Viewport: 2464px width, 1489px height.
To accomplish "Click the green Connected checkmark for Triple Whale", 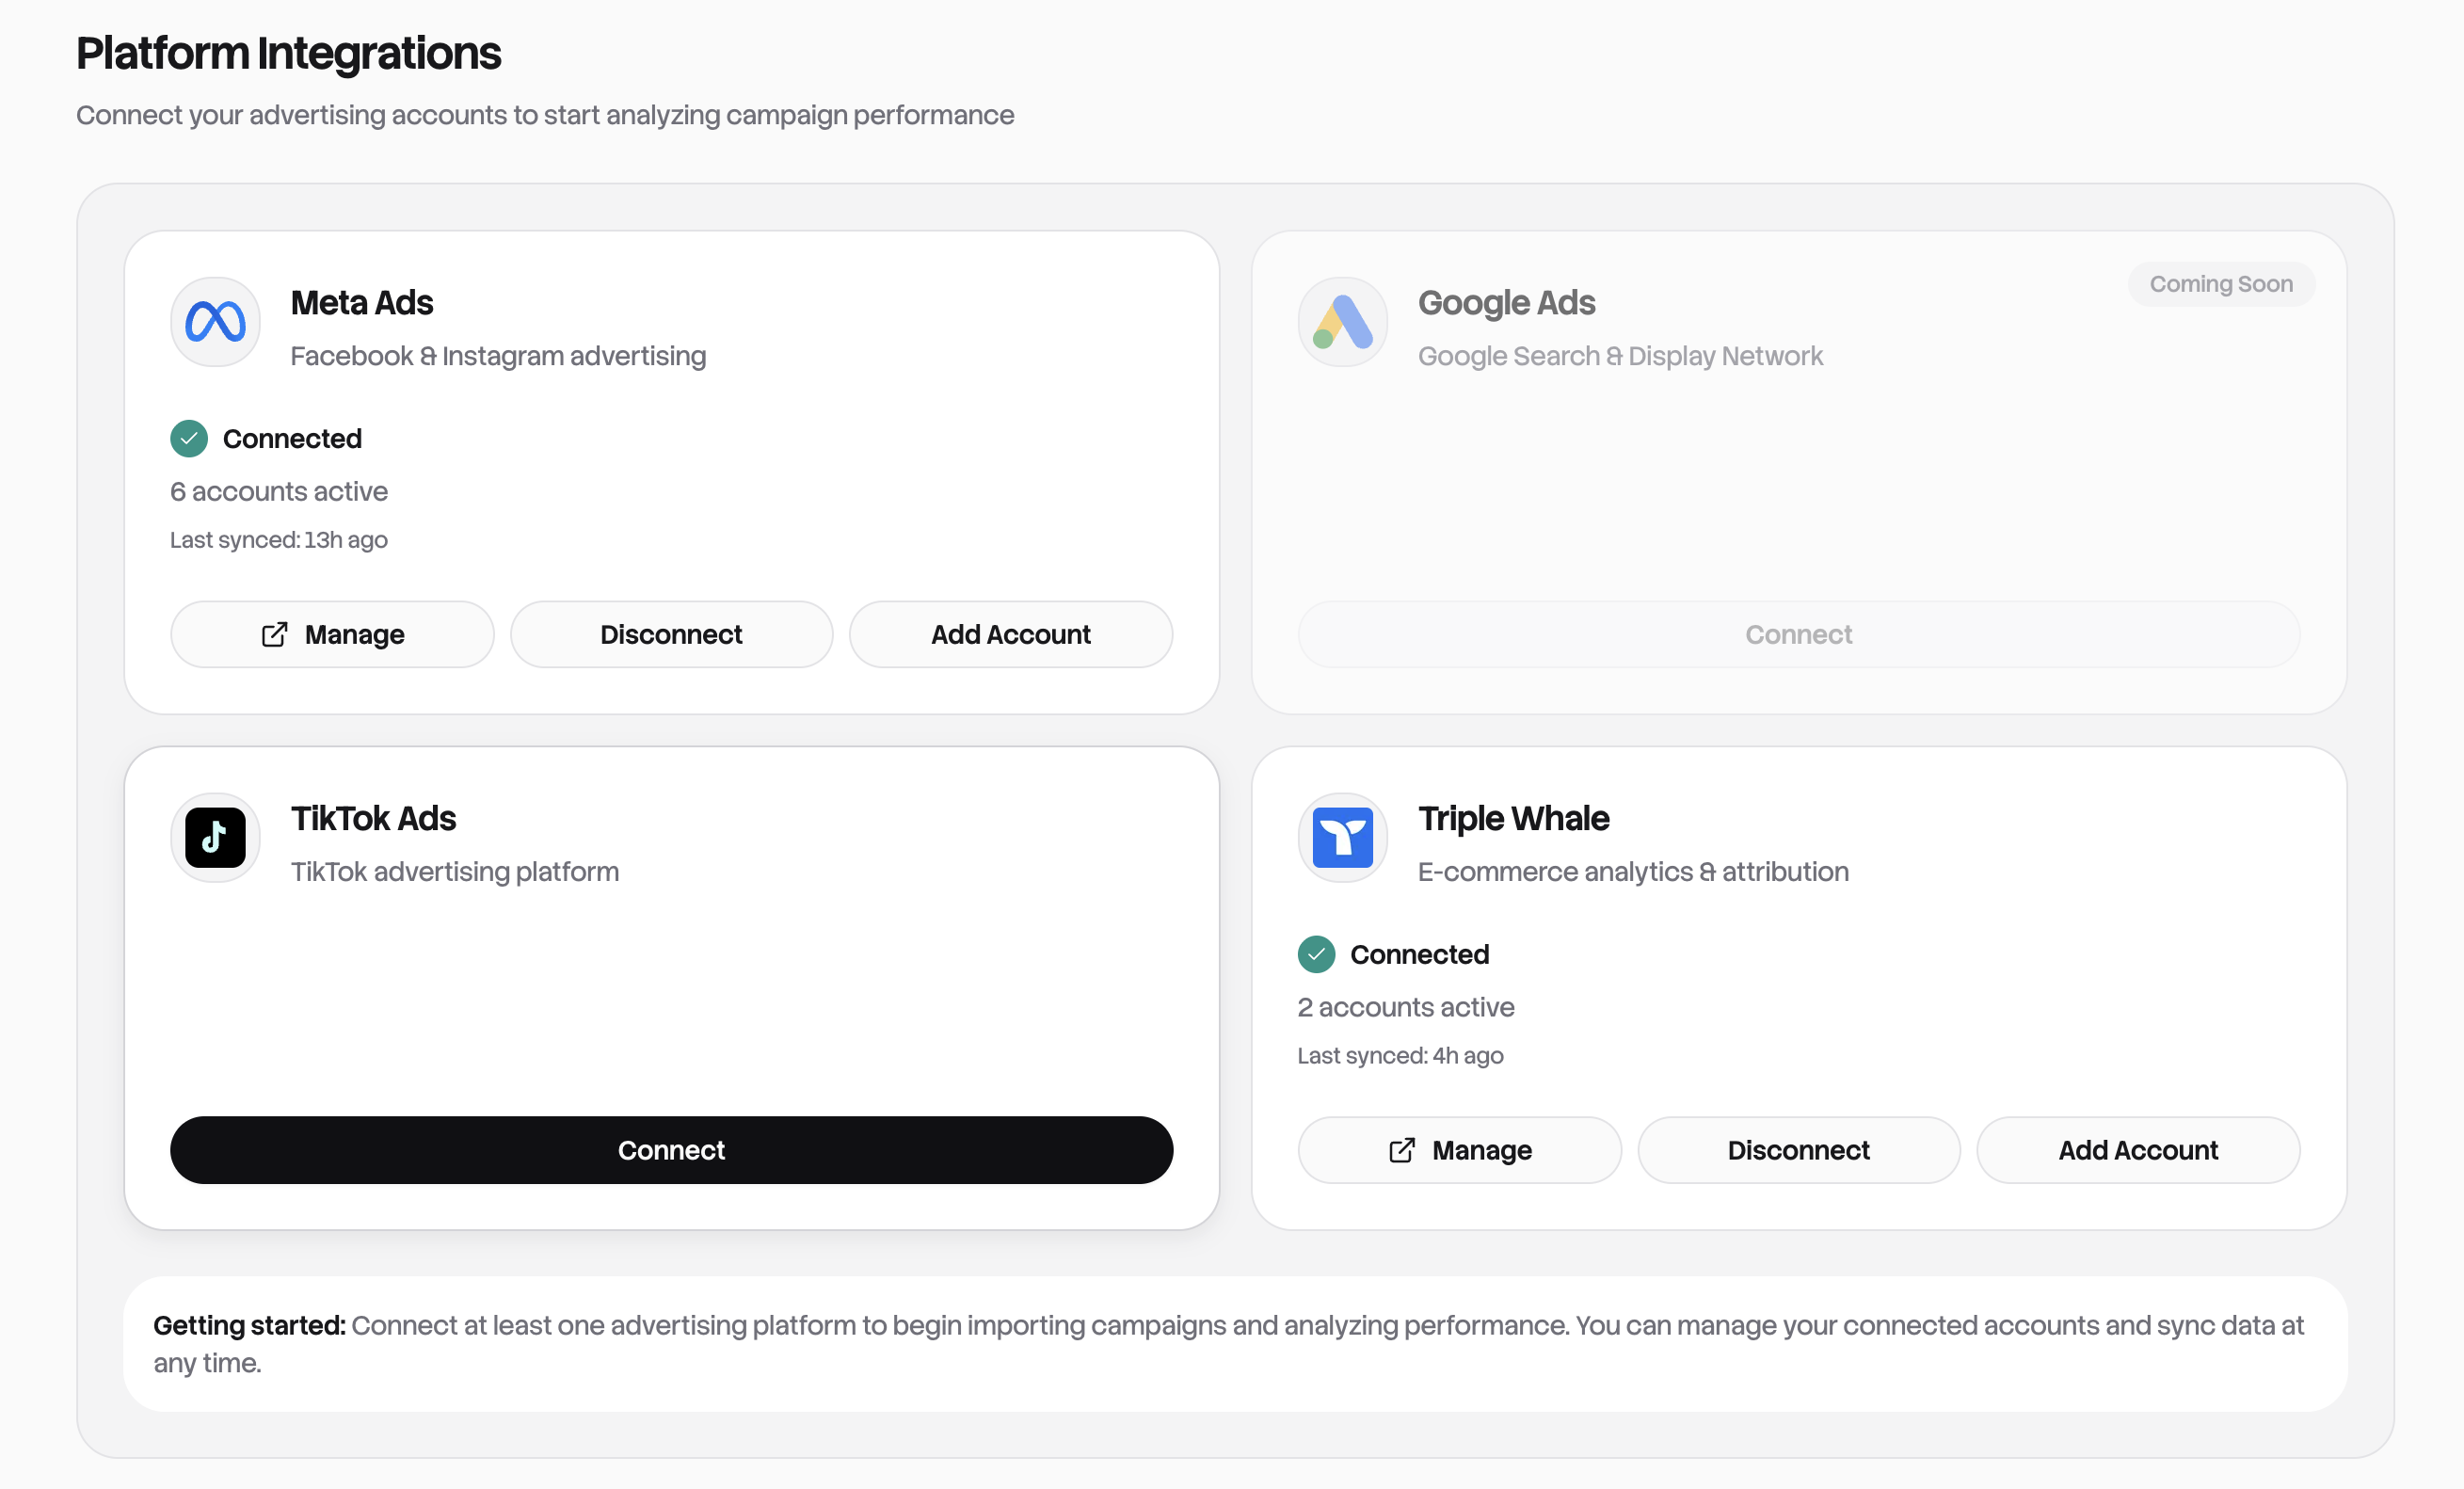I will click(1315, 954).
